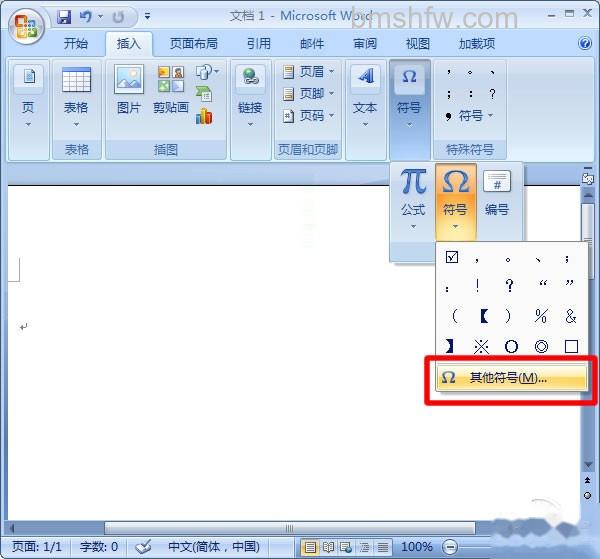
Task: Switch to outline view
Action: [364, 547]
